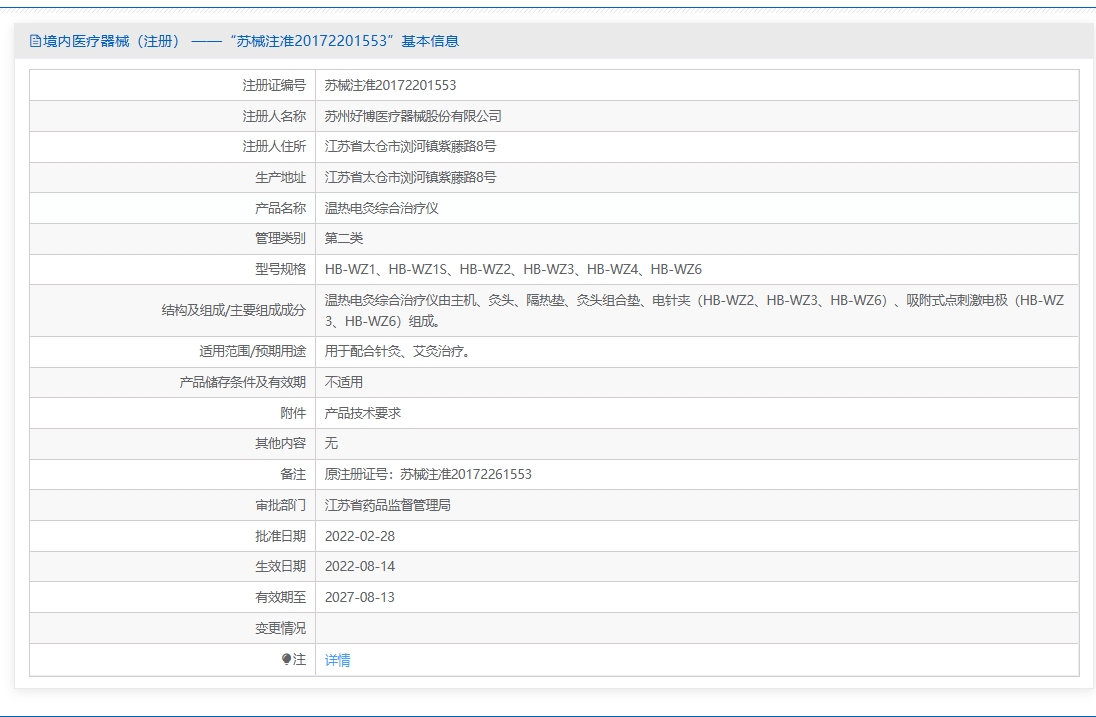Click the approval date 2022-02-28

[x=360, y=536]
